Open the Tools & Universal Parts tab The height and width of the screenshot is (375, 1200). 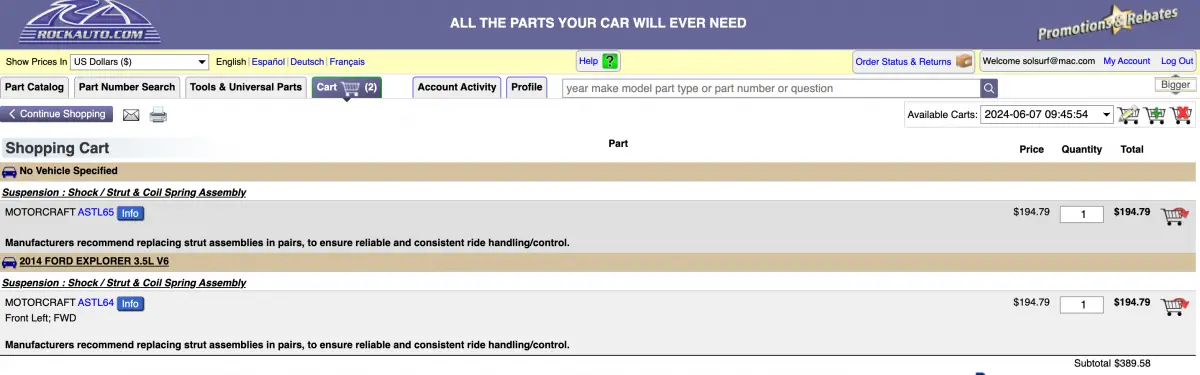click(x=246, y=88)
